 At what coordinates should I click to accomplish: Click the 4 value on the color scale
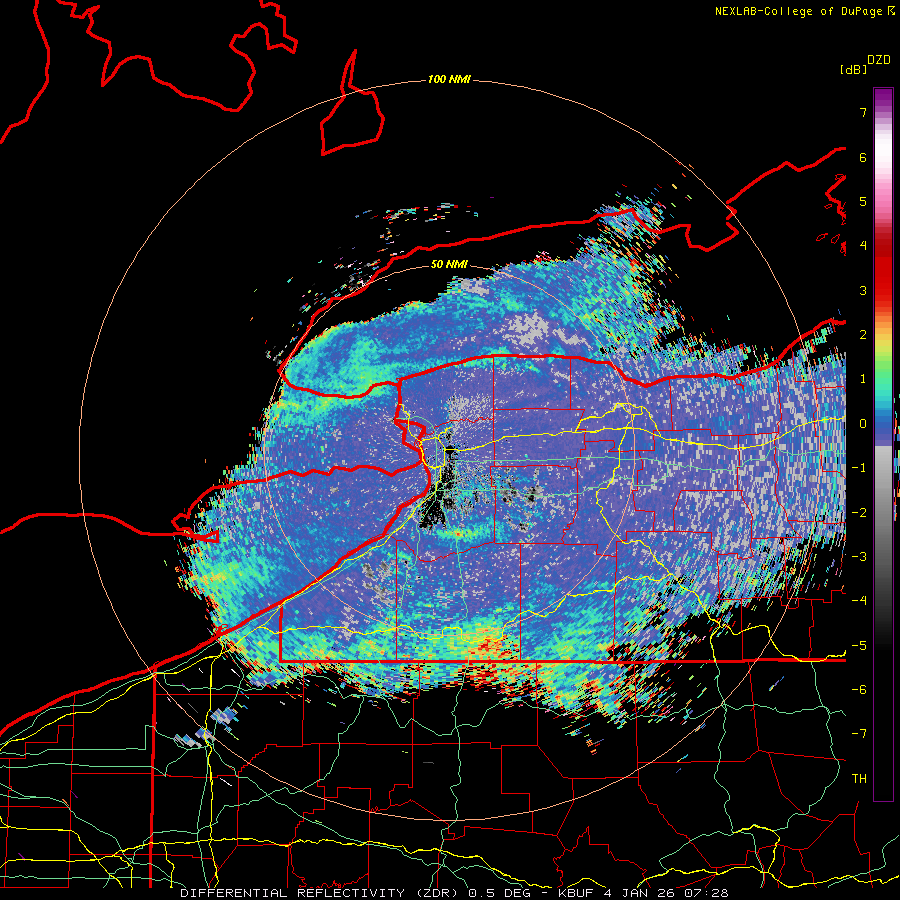pos(863,246)
